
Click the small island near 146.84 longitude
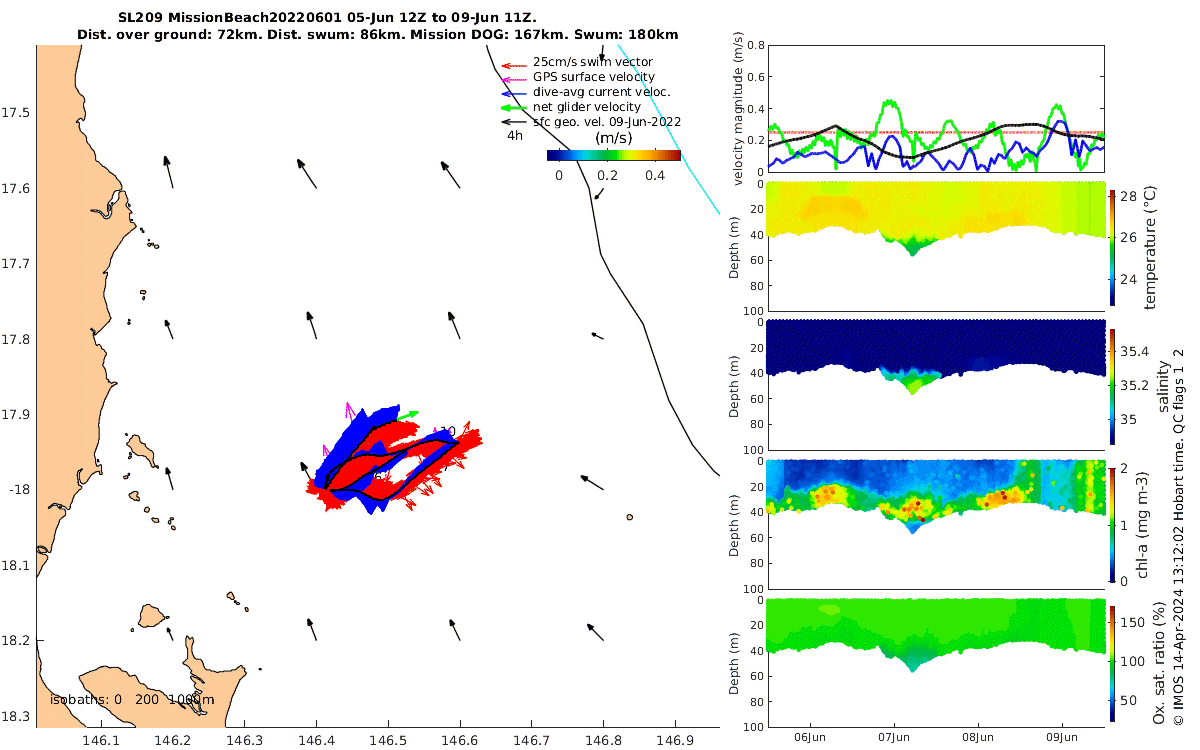coord(630,517)
